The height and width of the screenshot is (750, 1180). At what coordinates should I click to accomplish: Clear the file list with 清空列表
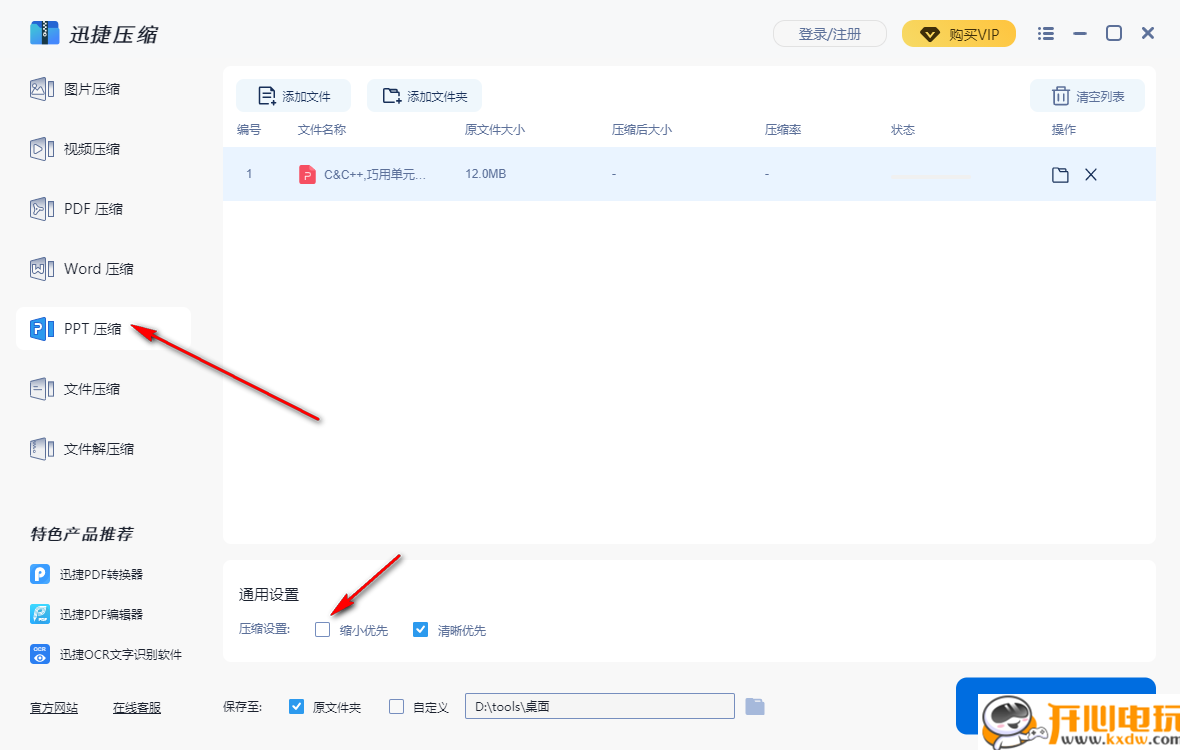coord(1087,95)
